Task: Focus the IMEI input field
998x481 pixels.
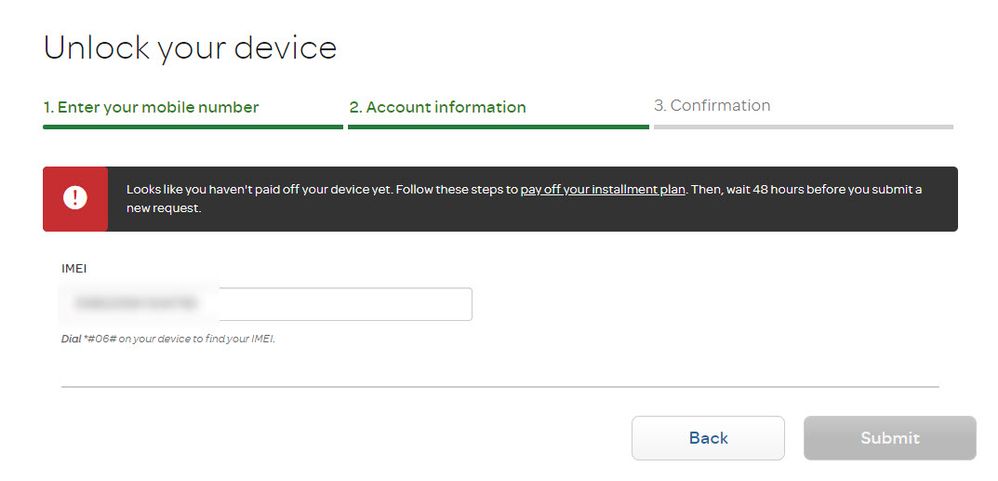Action: (266, 304)
